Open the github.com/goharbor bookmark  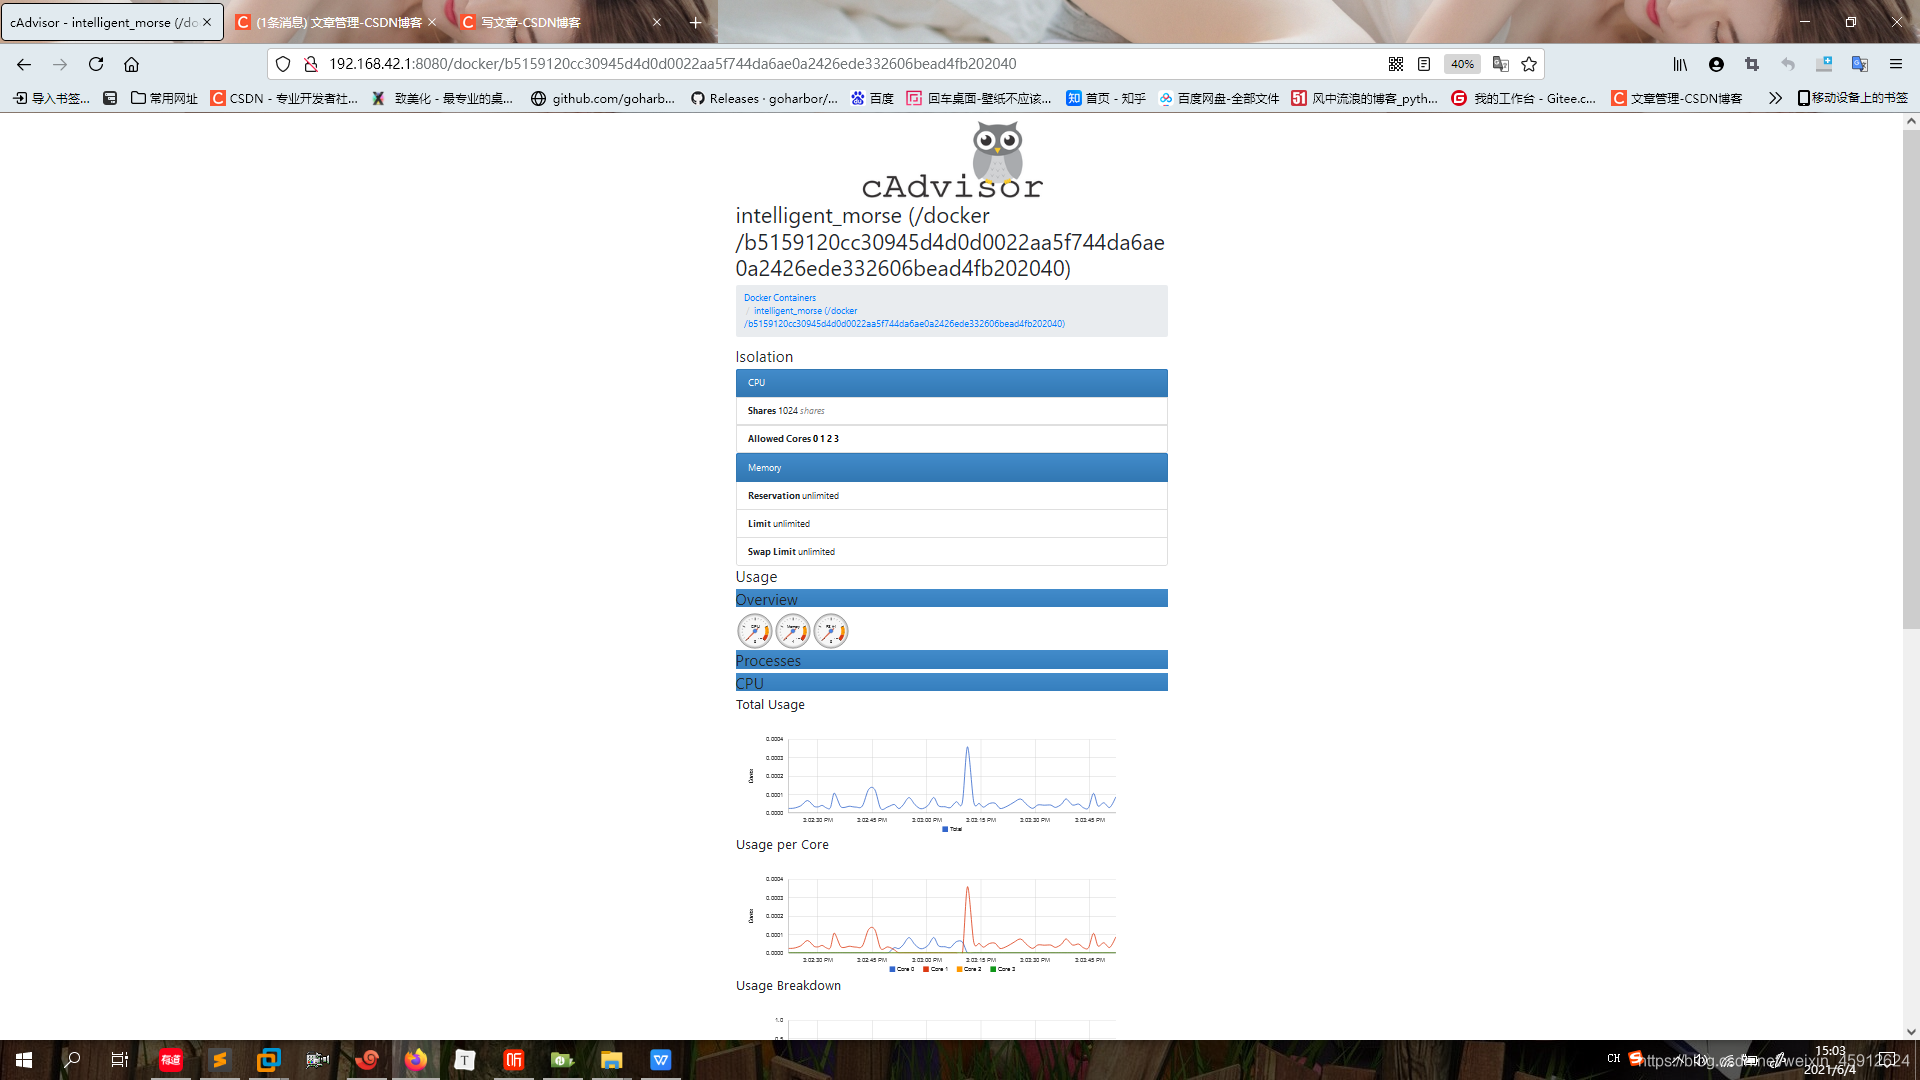(603, 98)
